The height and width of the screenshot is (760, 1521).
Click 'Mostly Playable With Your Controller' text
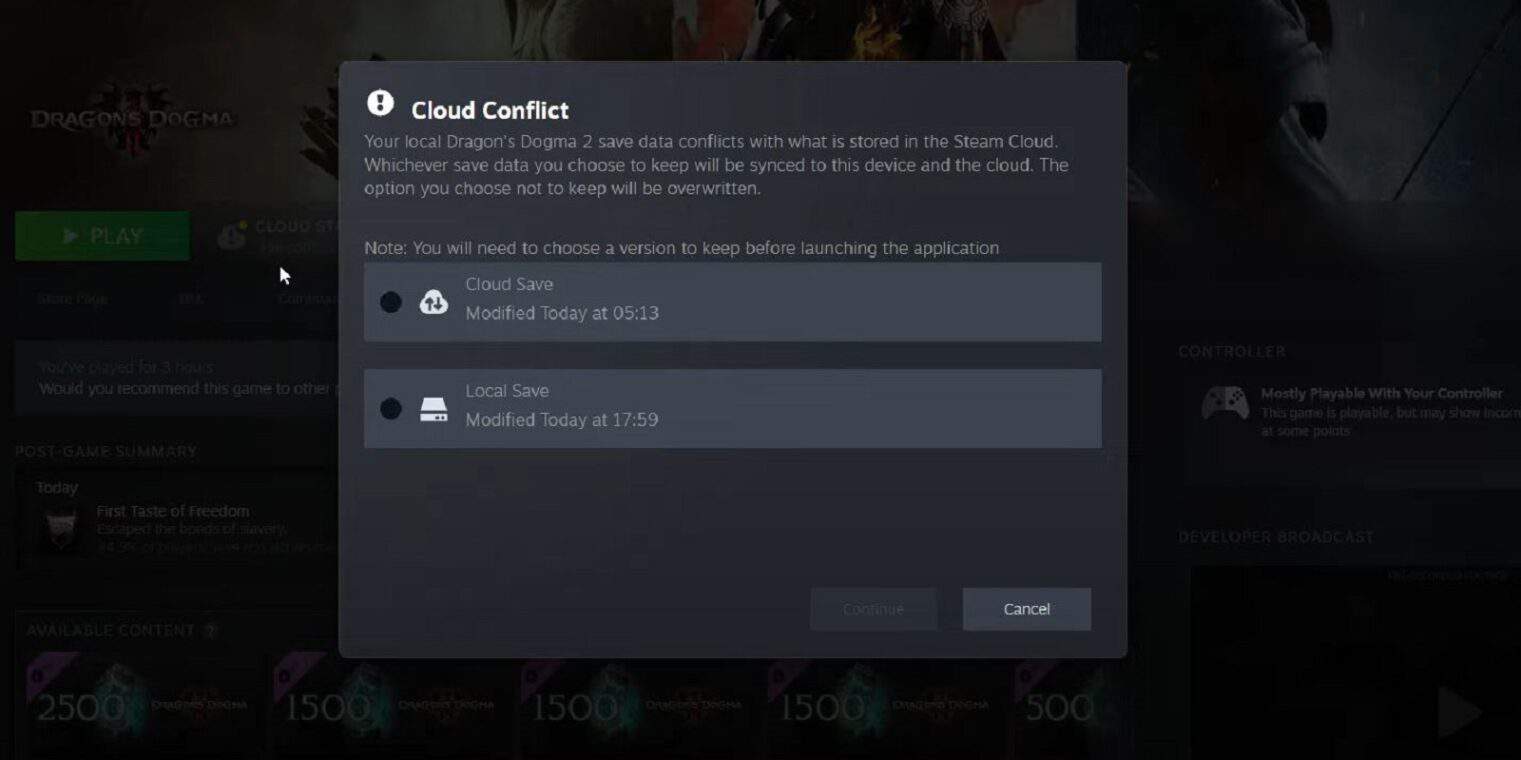[1382, 394]
